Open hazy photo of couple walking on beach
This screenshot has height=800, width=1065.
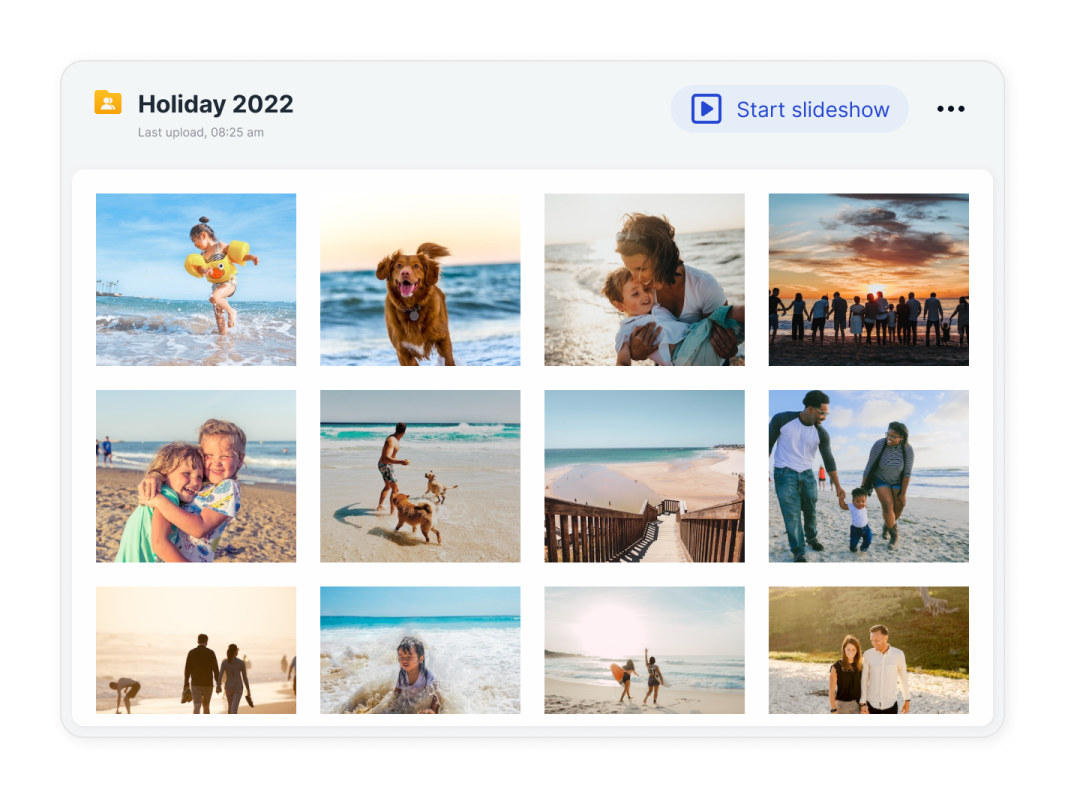(196, 650)
